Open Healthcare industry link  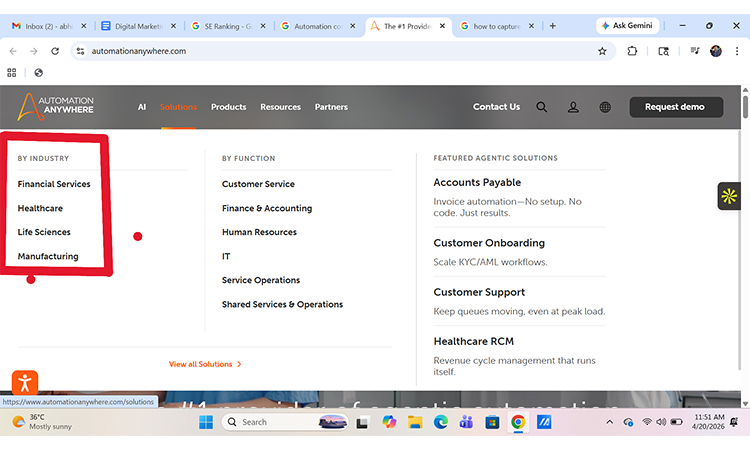[x=40, y=209]
